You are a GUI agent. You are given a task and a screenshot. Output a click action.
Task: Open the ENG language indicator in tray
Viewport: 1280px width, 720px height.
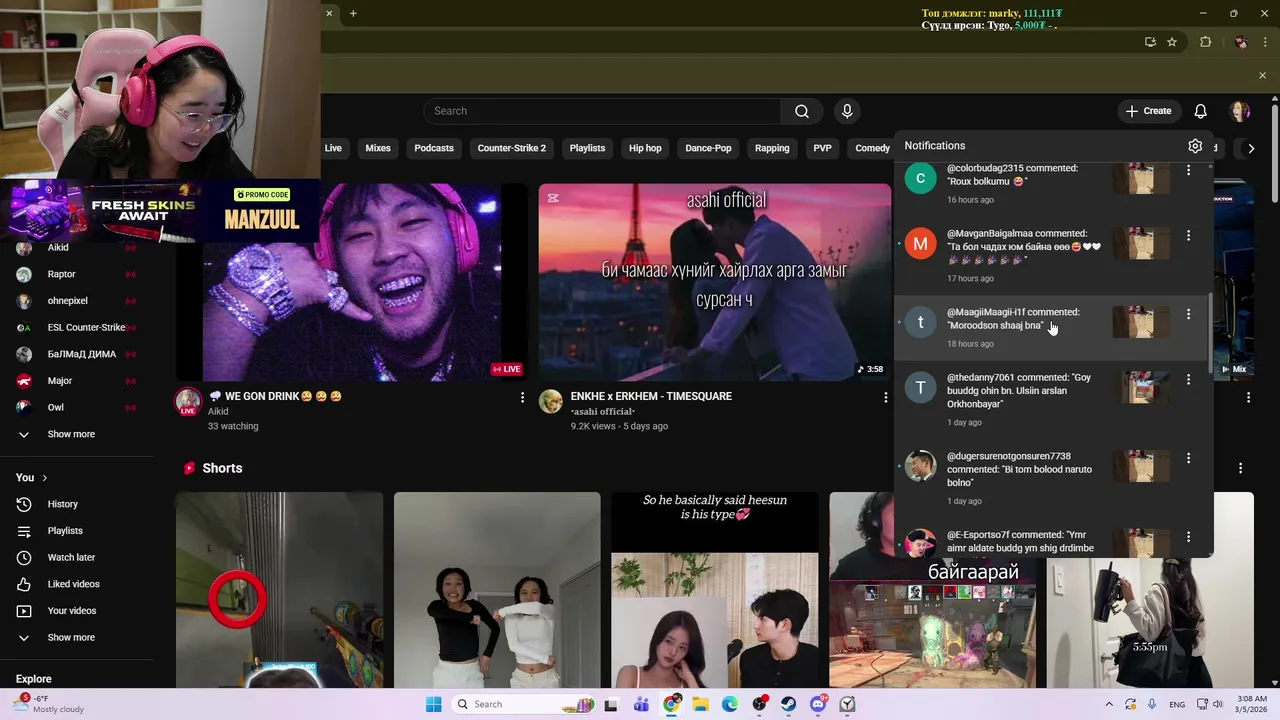pyautogui.click(x=1177, y=704)
